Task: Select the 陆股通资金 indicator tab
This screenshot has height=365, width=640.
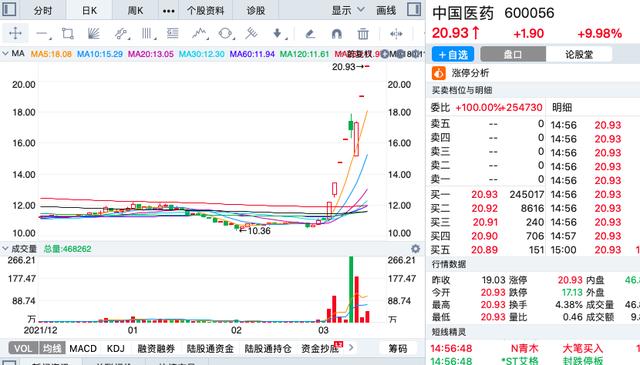Action: (210, 348)
